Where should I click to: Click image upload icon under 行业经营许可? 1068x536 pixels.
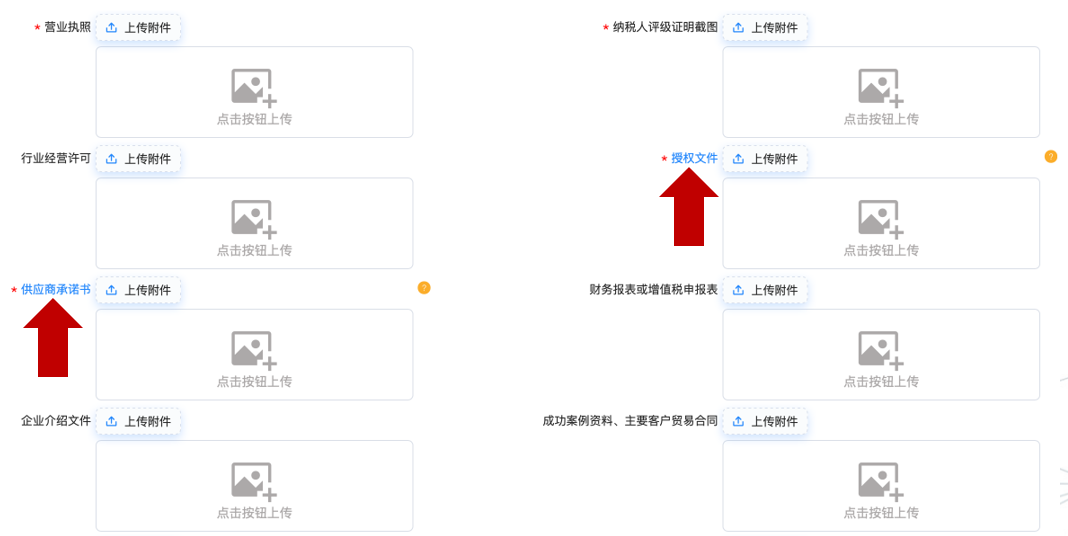(x=253, y=218)
